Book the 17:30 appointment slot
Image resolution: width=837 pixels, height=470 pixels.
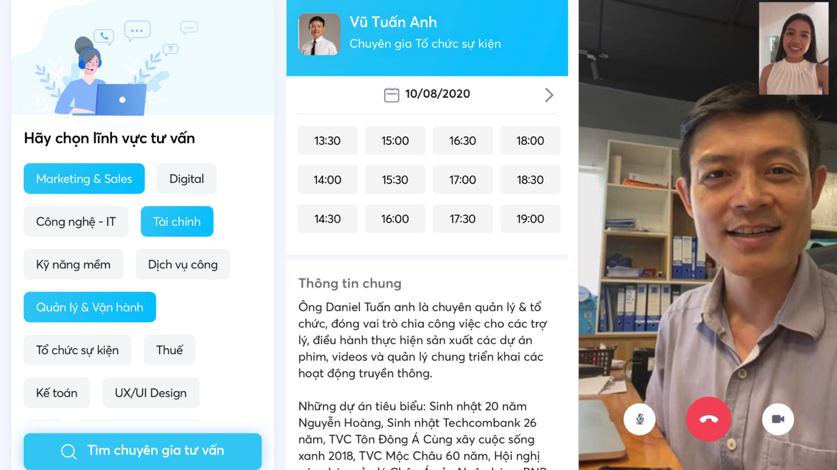point(462,218)
